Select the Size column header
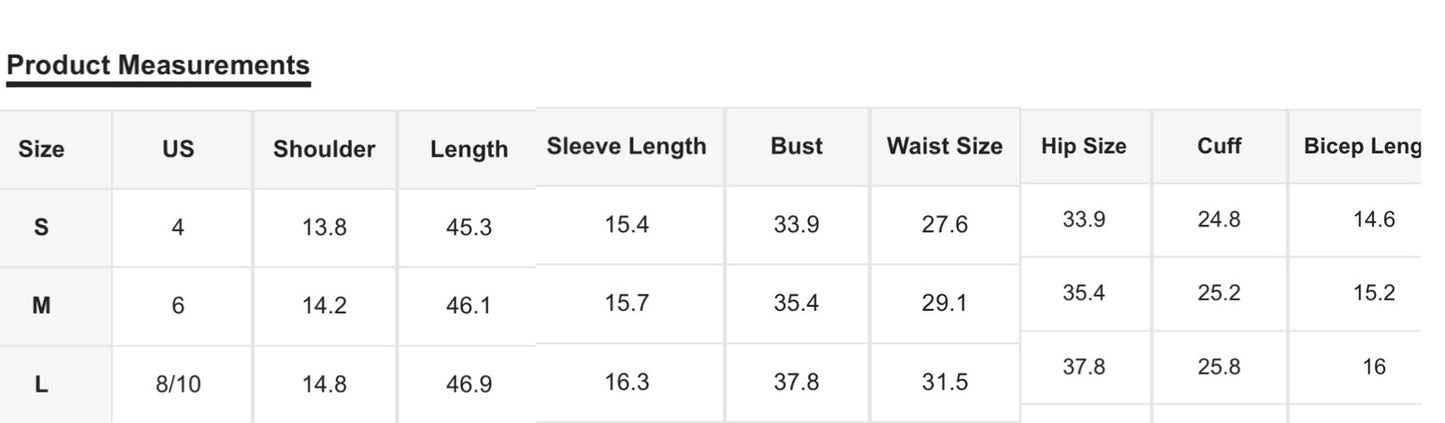Screen dimensions: 1445x423 [x=41, y=149]
